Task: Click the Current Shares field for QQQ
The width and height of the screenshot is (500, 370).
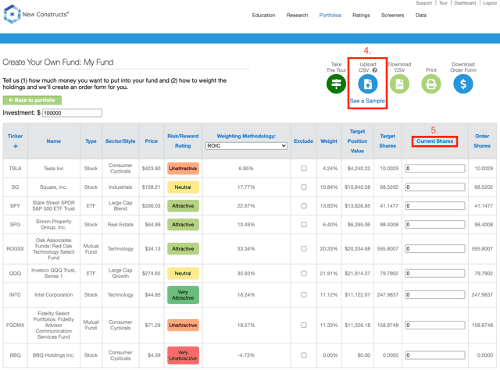Action: 435,273
